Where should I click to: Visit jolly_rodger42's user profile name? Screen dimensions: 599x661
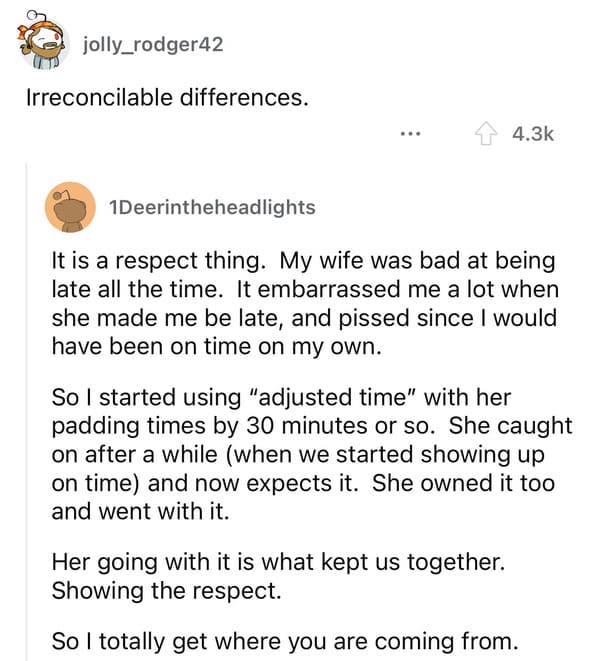pyautogui.click(x=153, y=44)
